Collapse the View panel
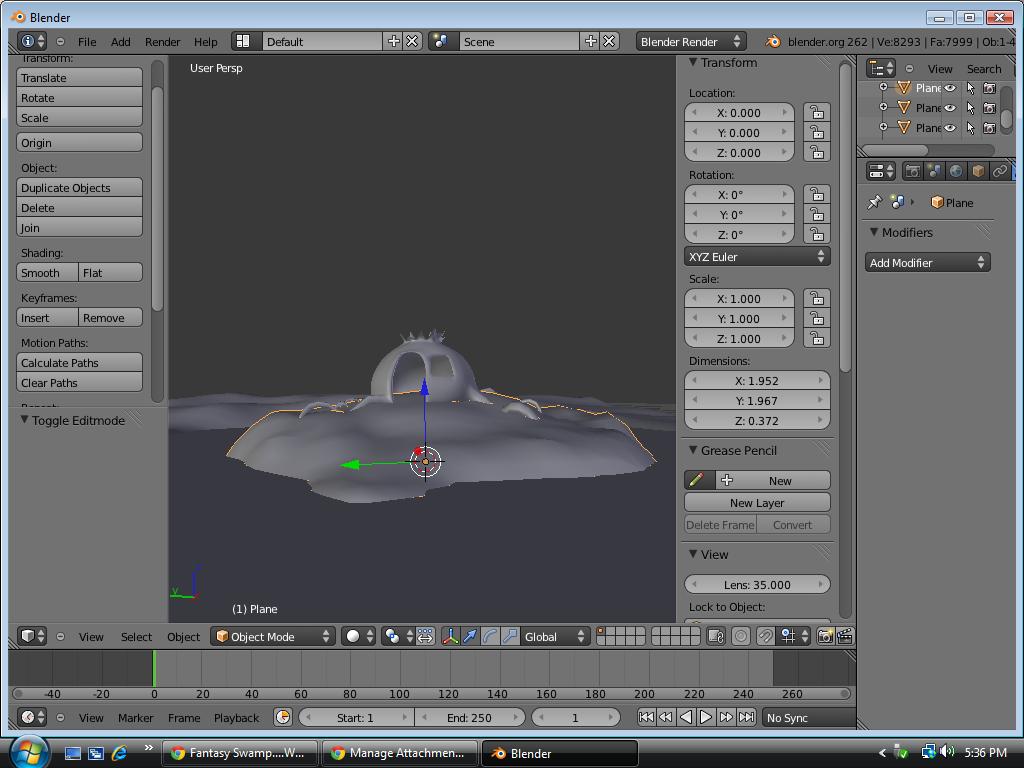 pyautogui.click(x=693, y=554)
